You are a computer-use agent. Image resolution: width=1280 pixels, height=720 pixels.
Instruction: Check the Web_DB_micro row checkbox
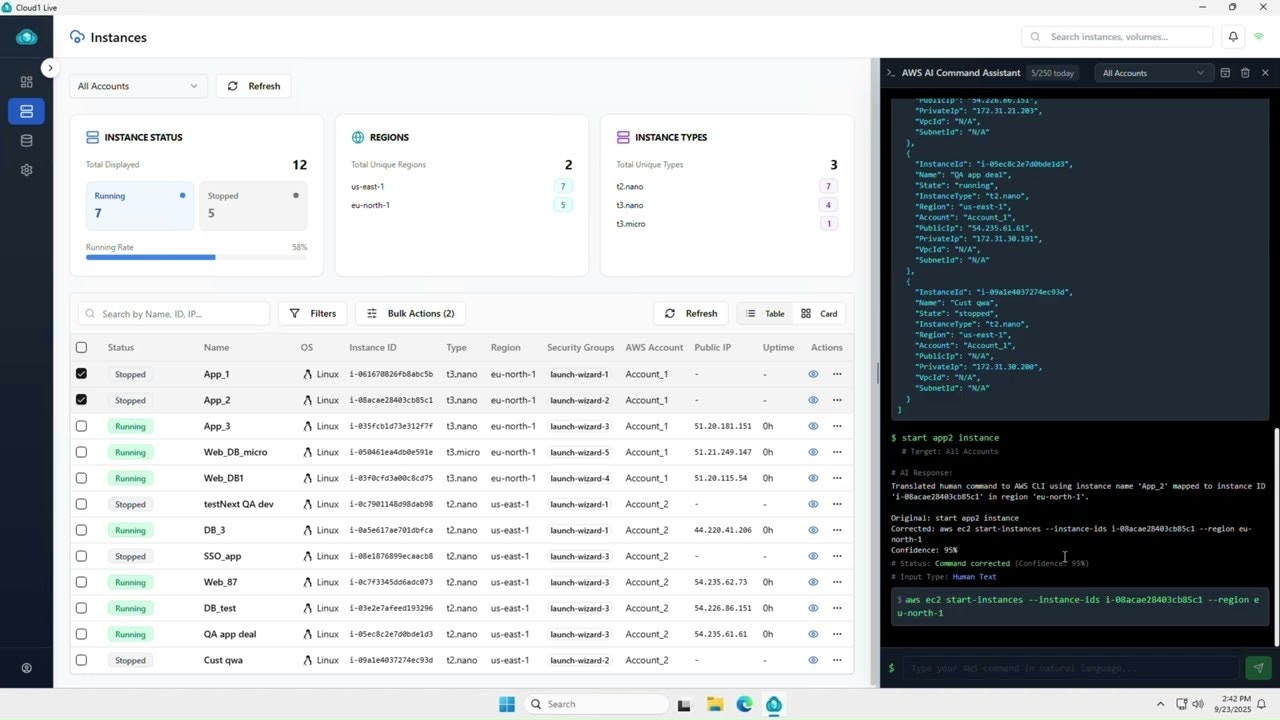pos(81,452)
